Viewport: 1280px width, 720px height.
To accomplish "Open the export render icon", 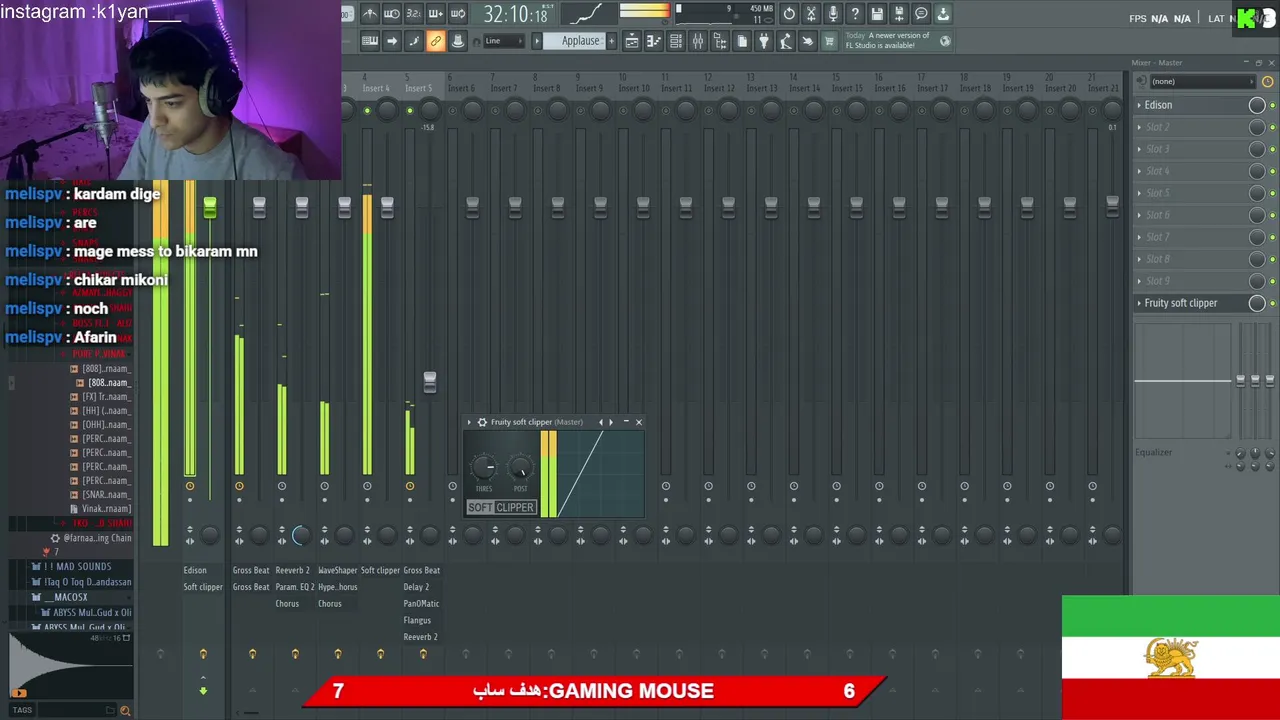I will pyautogui.click(x=943, y=14).
